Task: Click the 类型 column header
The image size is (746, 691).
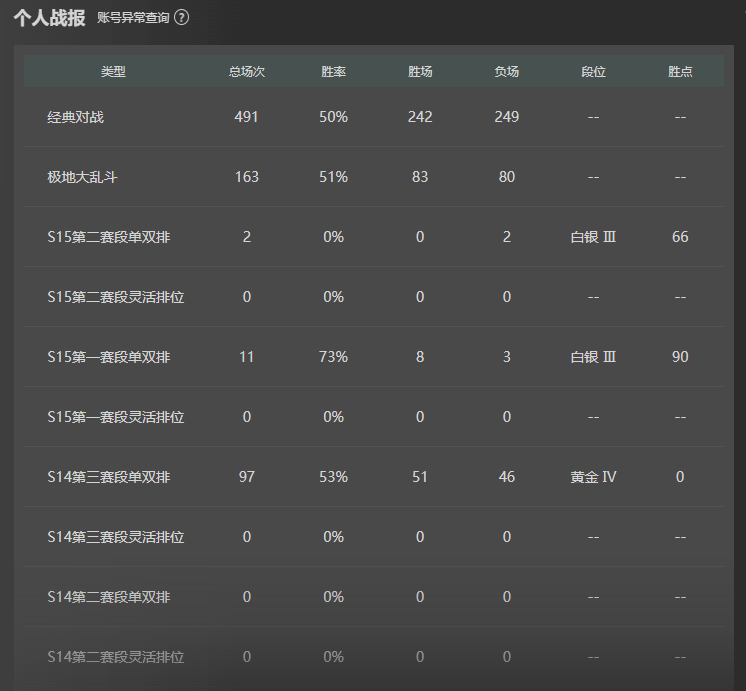Action: click(x=113, y=71)
